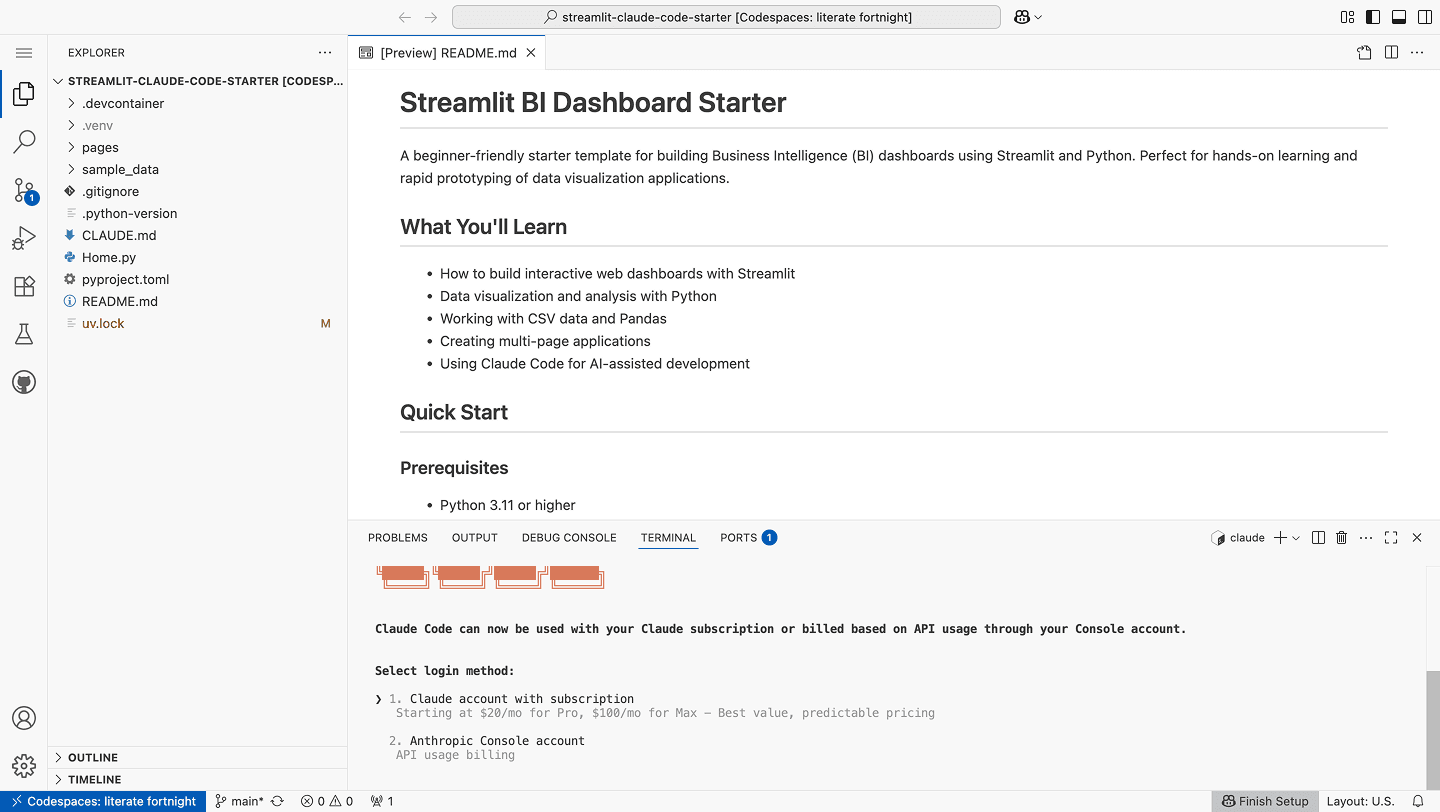Expand the sample_data folder
The height and width of the screenshot is (812, 1440).
click(x=120, y=169)
